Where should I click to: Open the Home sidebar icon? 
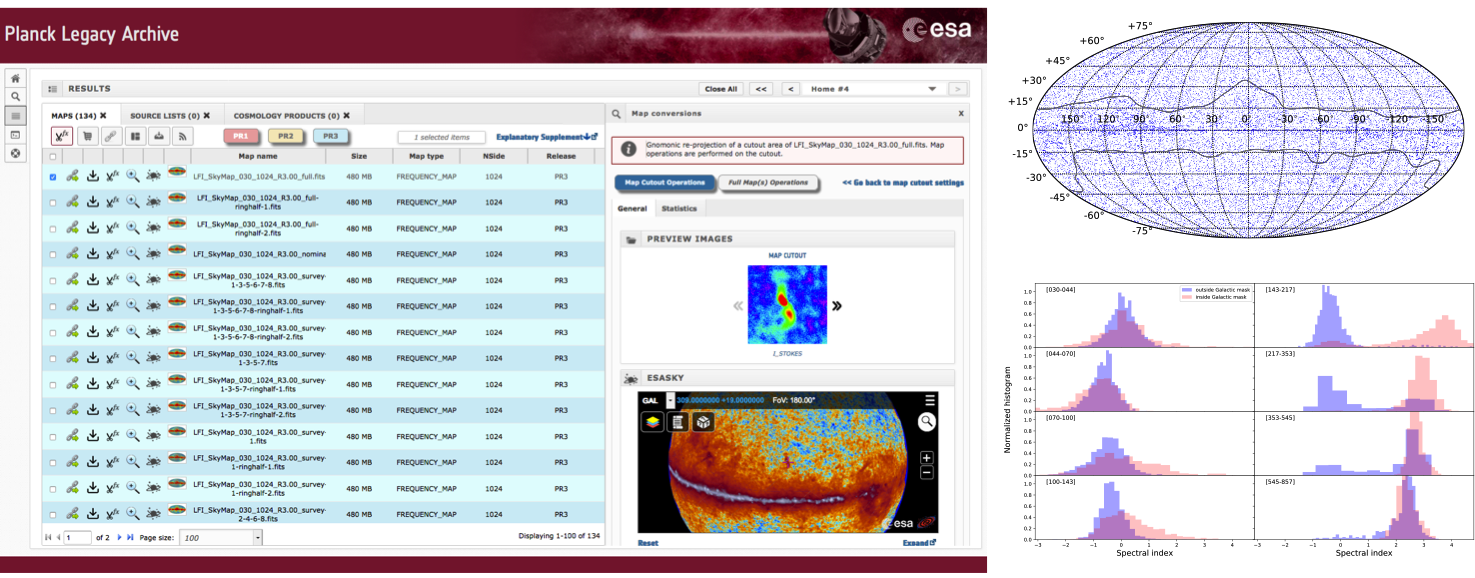pyautogui.click(x=15, y=78)
